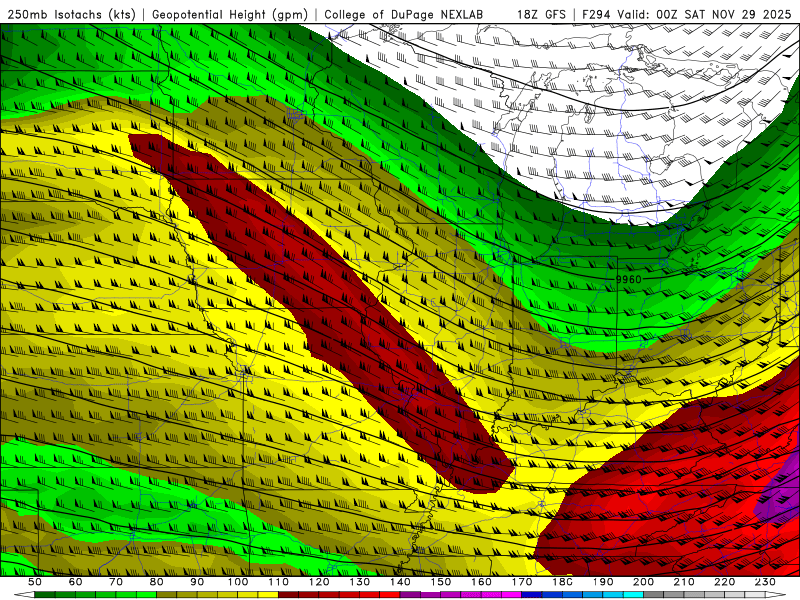The height and width of the screenshot is (600, 800).
Task: Click the 160 value on the color scale
Action: tap(482, 582)
